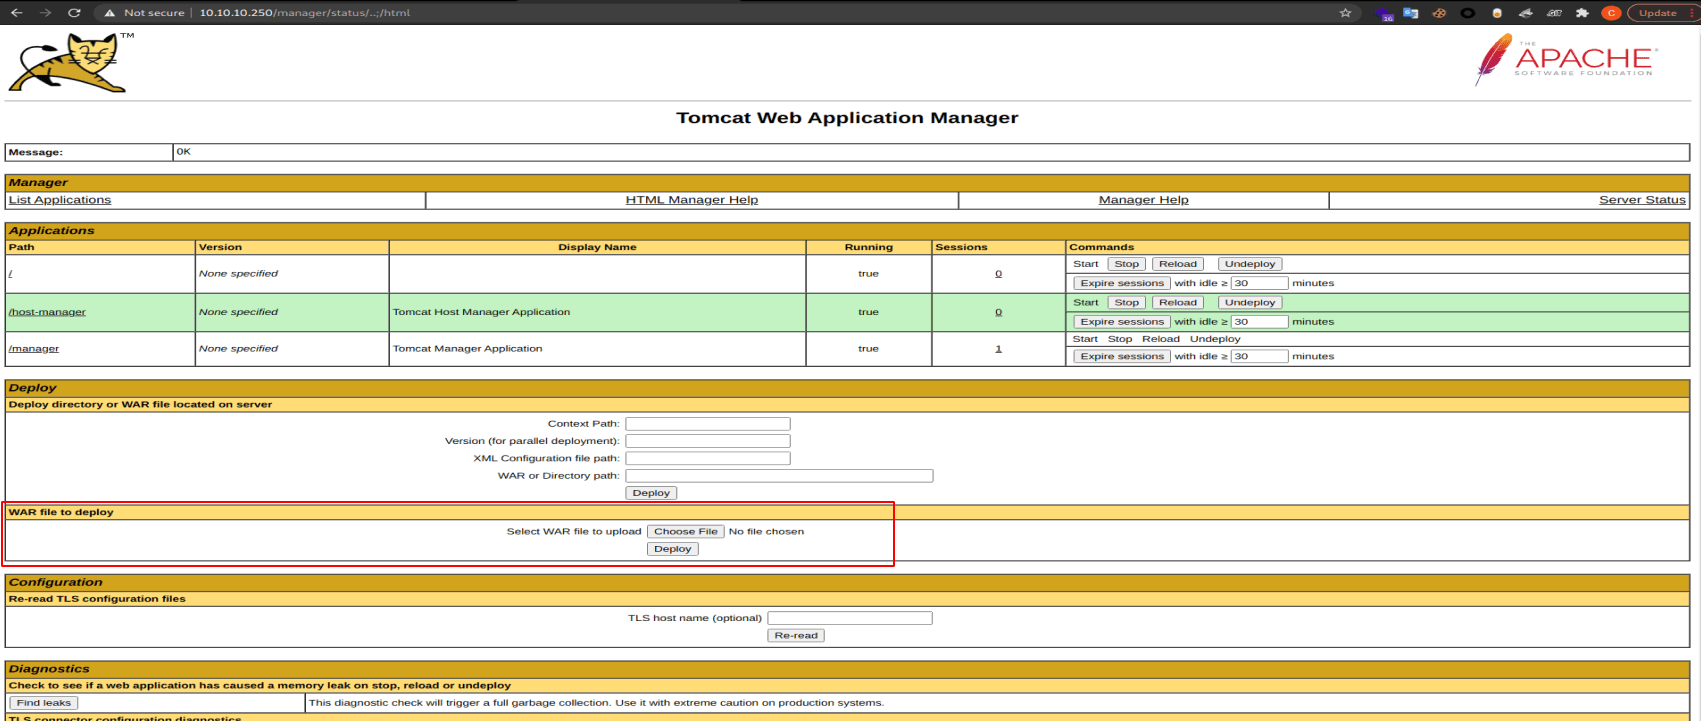This screenshot has height=721, width=1701.
Task: Open the Server Status link
Action: 1642,200
